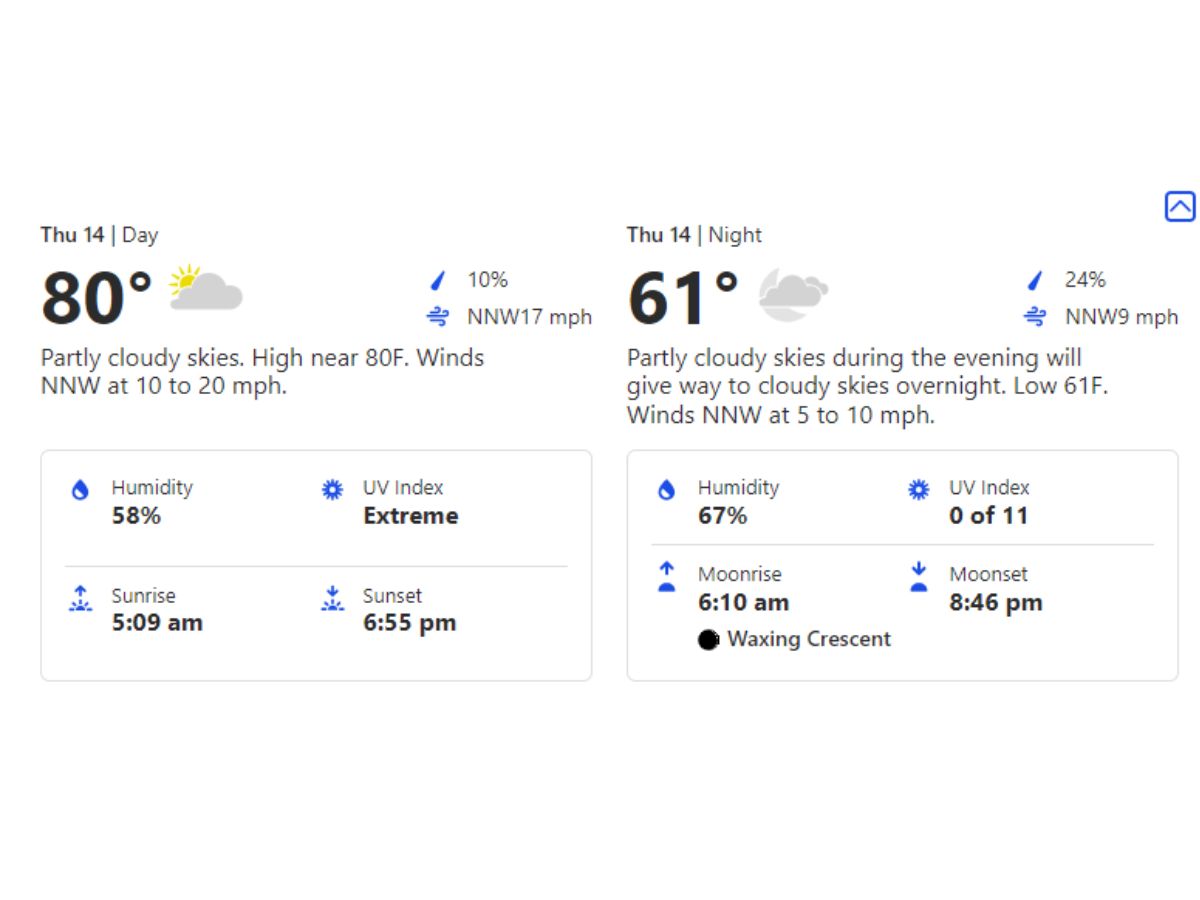Click the wind icon beside NNW17 mph
1200x900 pixels.
438,317
